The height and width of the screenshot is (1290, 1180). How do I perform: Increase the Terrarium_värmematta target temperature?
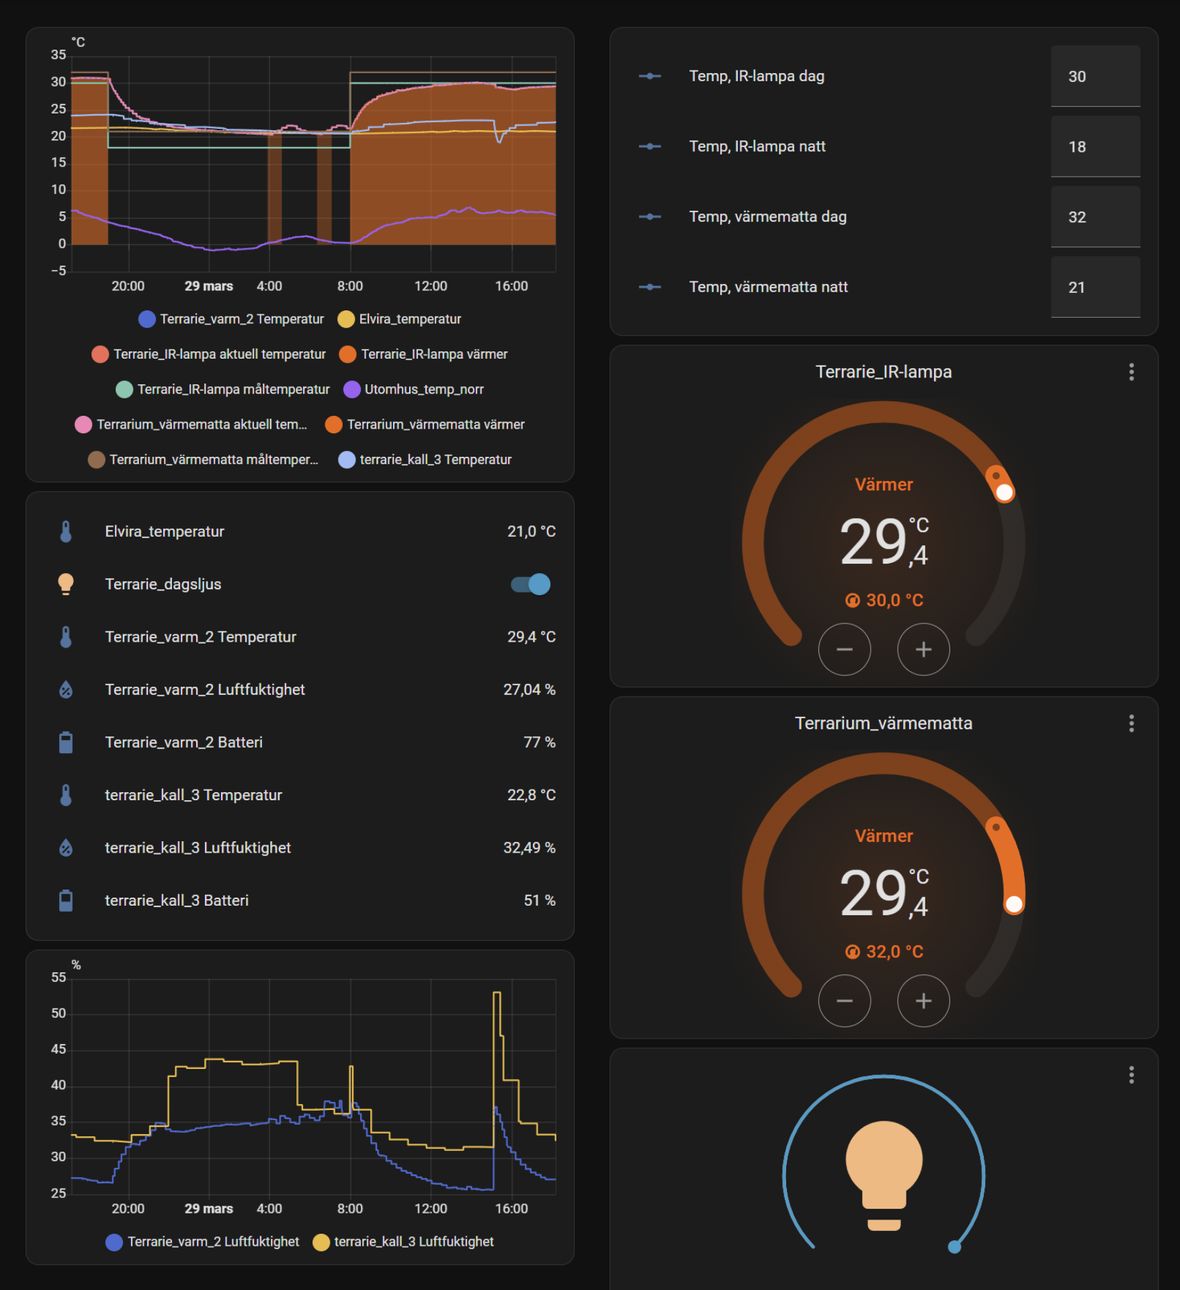click(923, 1001)
